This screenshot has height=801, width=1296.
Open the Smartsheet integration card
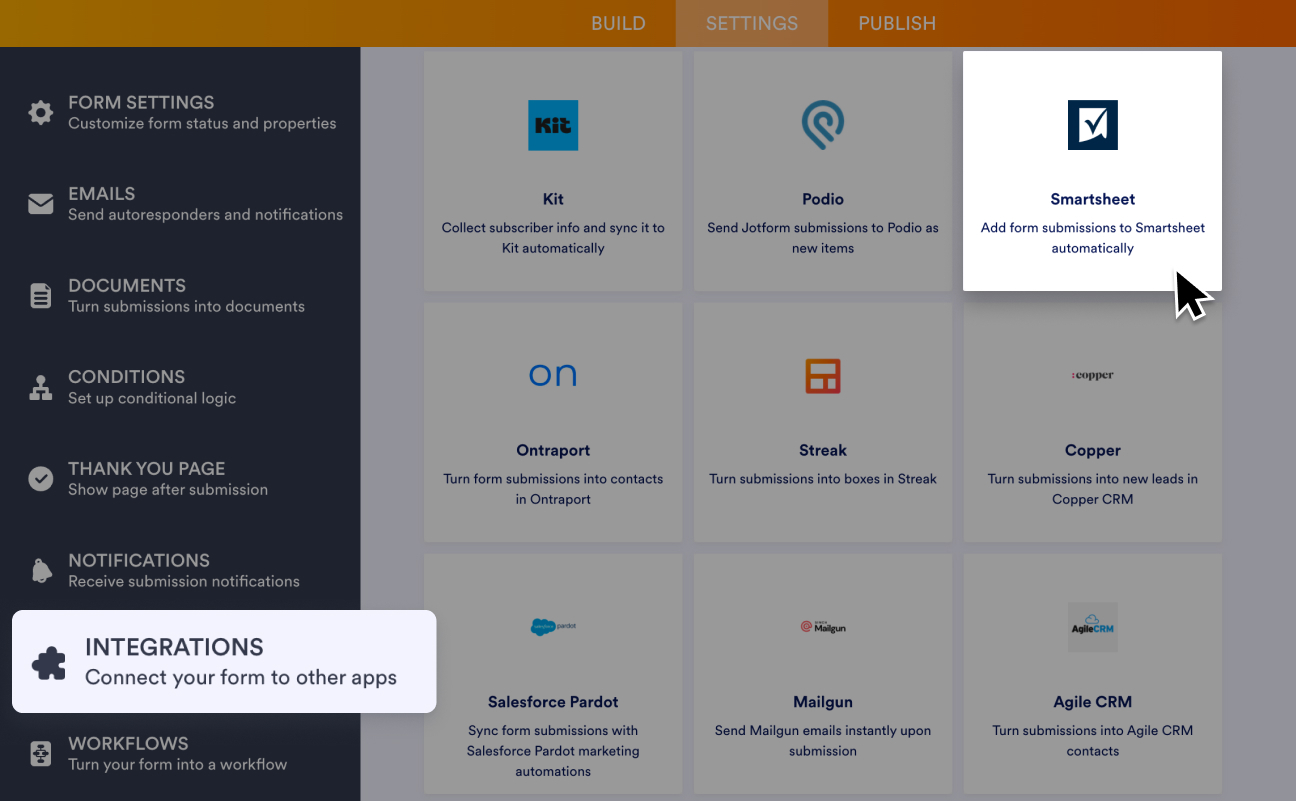(x=1092, y=170)
